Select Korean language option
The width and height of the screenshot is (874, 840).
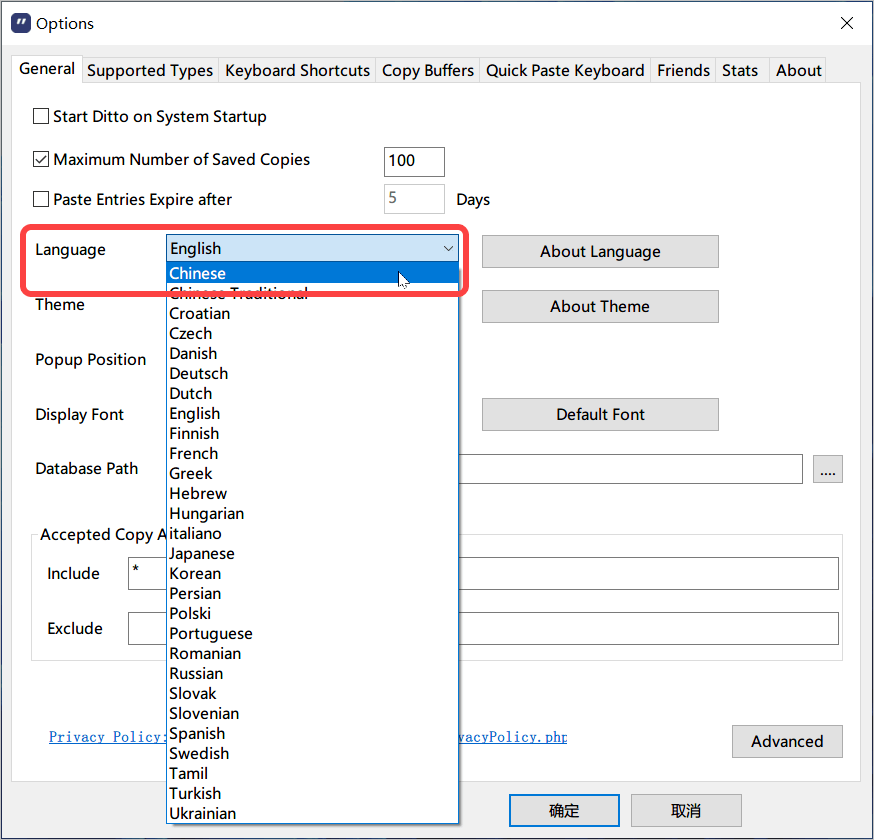pyautogui.click(x=312, y=574)
